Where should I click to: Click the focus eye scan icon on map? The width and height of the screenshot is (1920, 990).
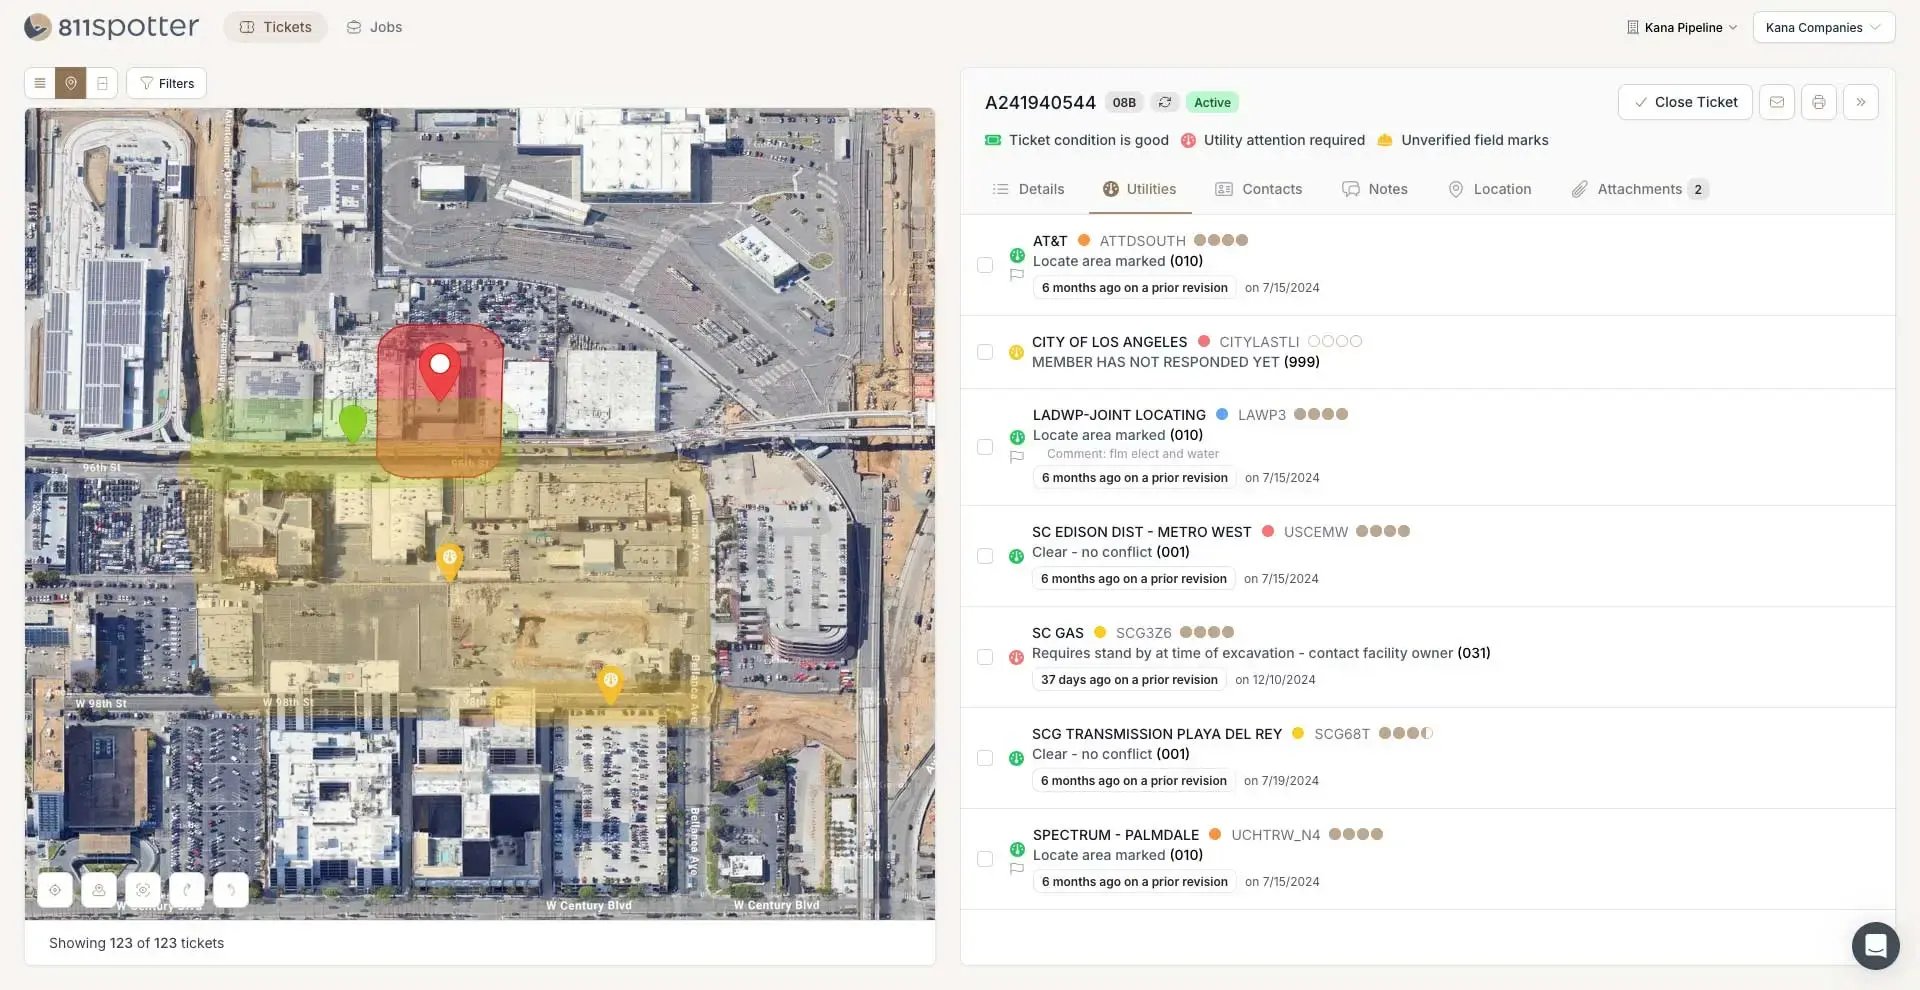tap(143, 890)
